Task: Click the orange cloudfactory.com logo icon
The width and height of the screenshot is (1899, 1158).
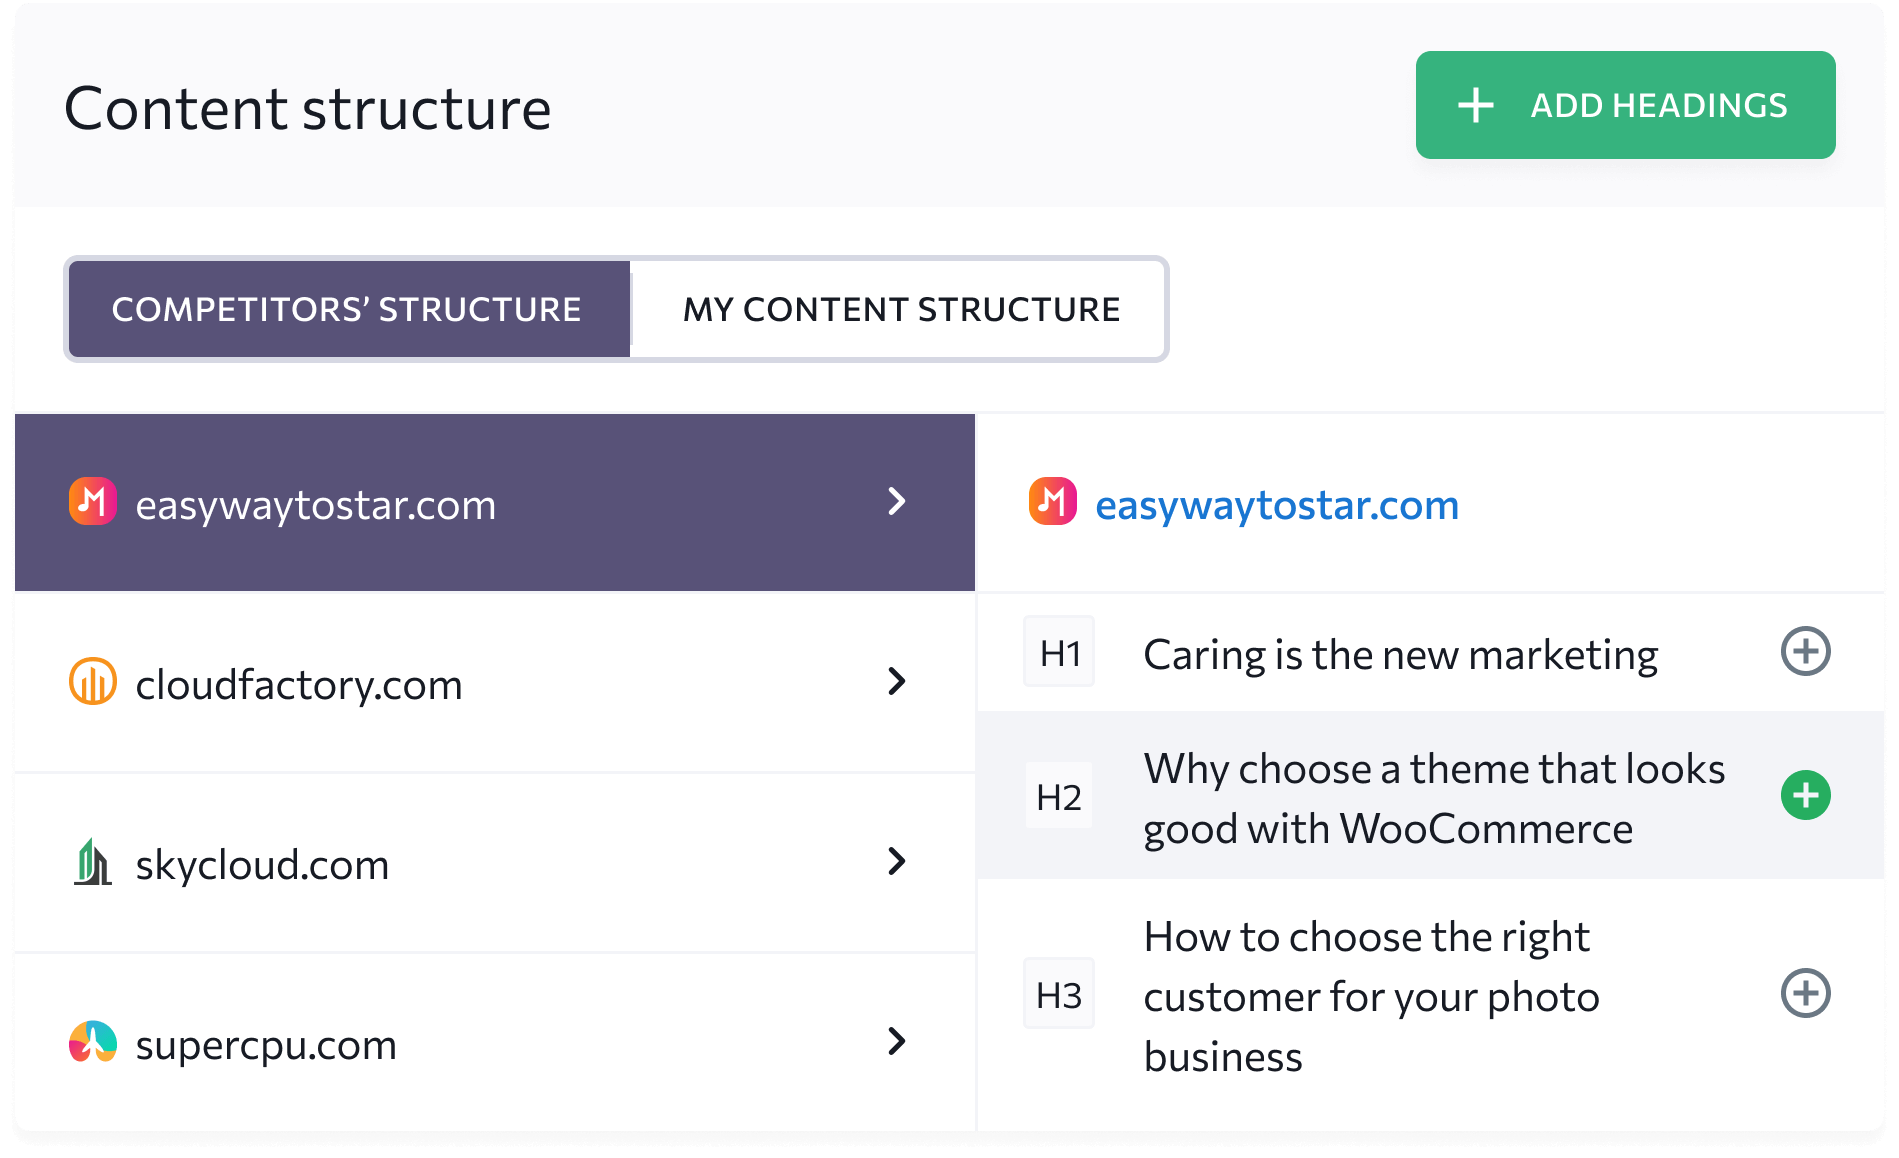Action: (x=93, y=682)
